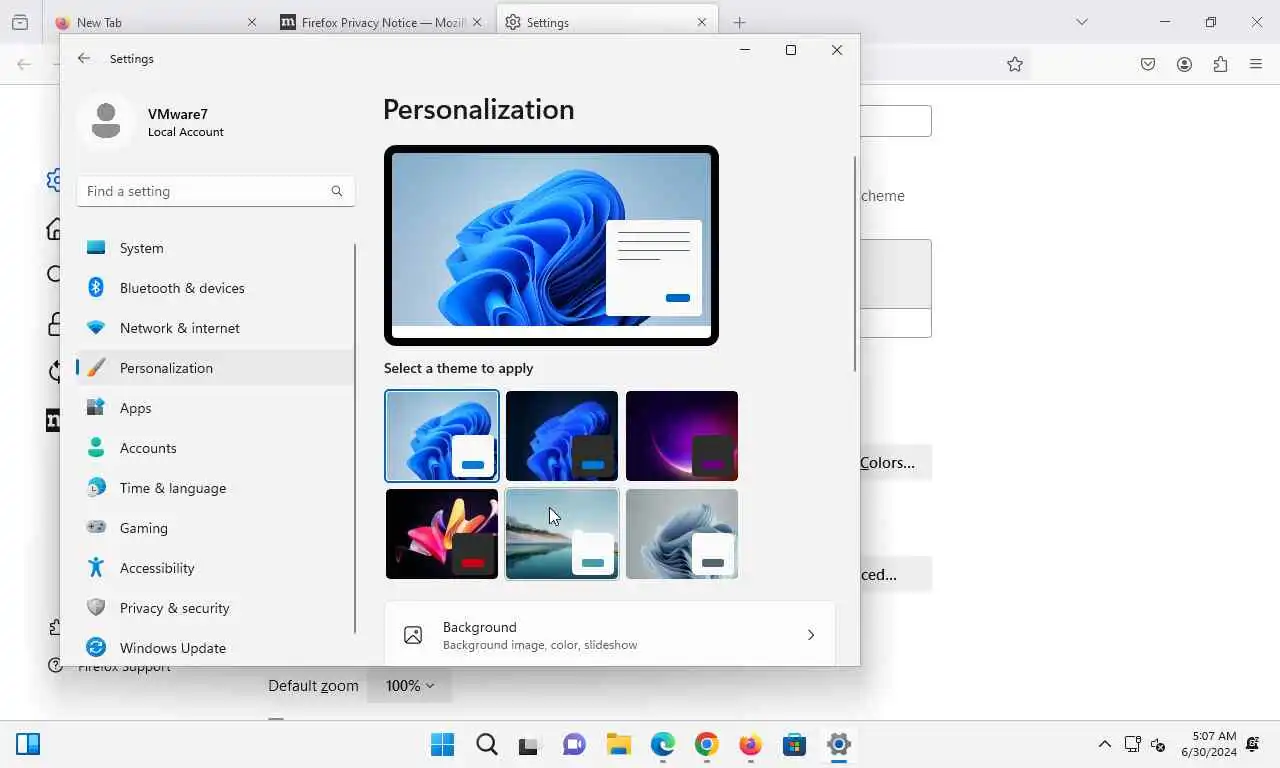This screenshot has width=1280, height=768.
Task: Switch to Firefox via taskbar icon
Action: (751, 744)
